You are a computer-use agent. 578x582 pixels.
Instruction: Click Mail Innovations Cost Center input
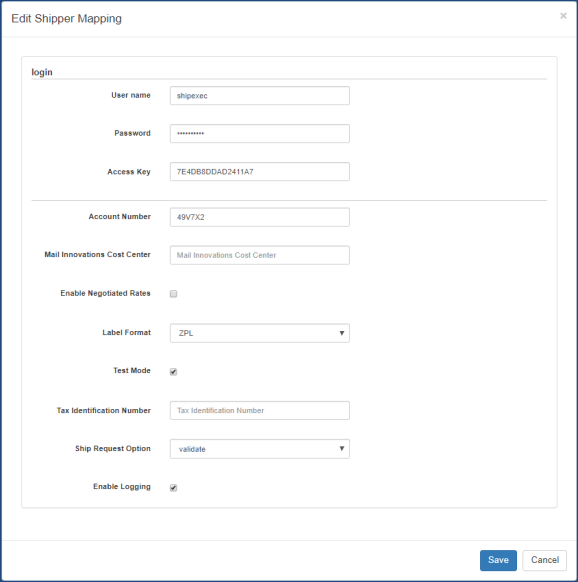pos(259,255)
